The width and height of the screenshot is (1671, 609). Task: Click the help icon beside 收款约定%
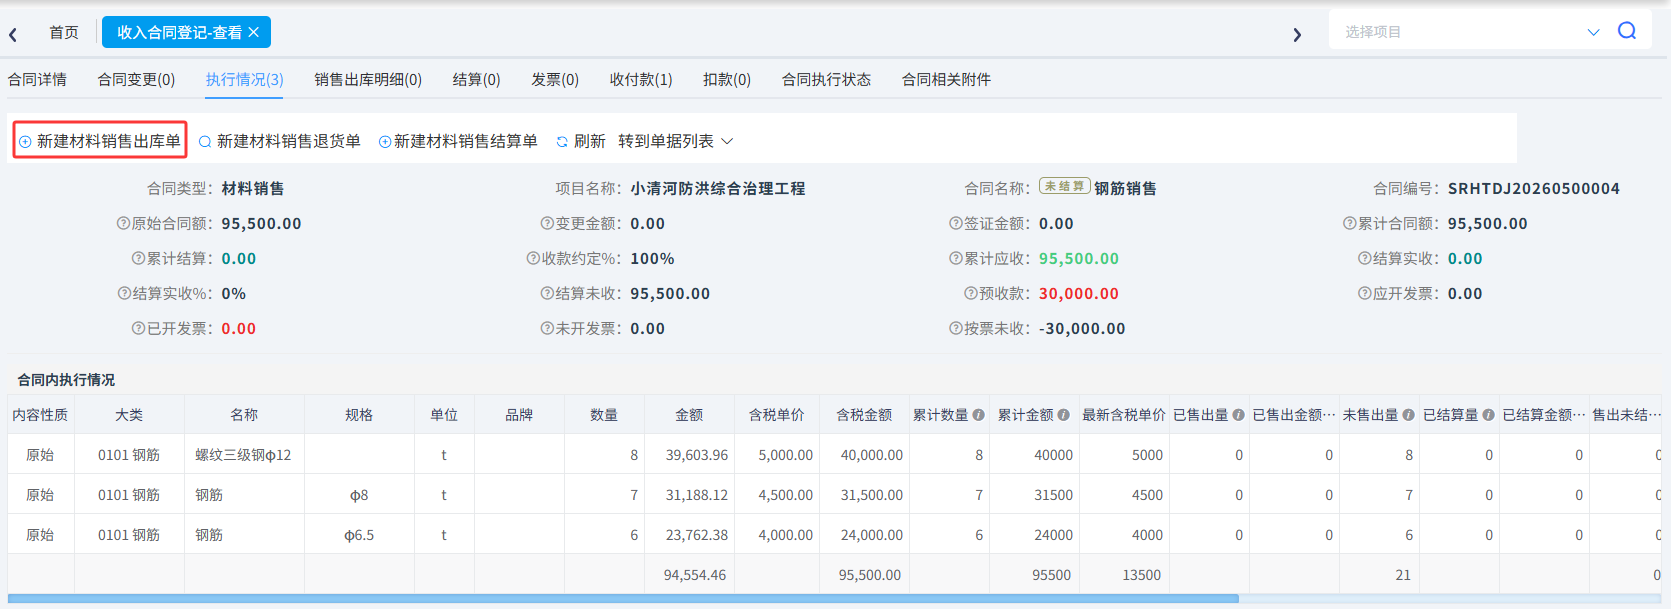533,259
